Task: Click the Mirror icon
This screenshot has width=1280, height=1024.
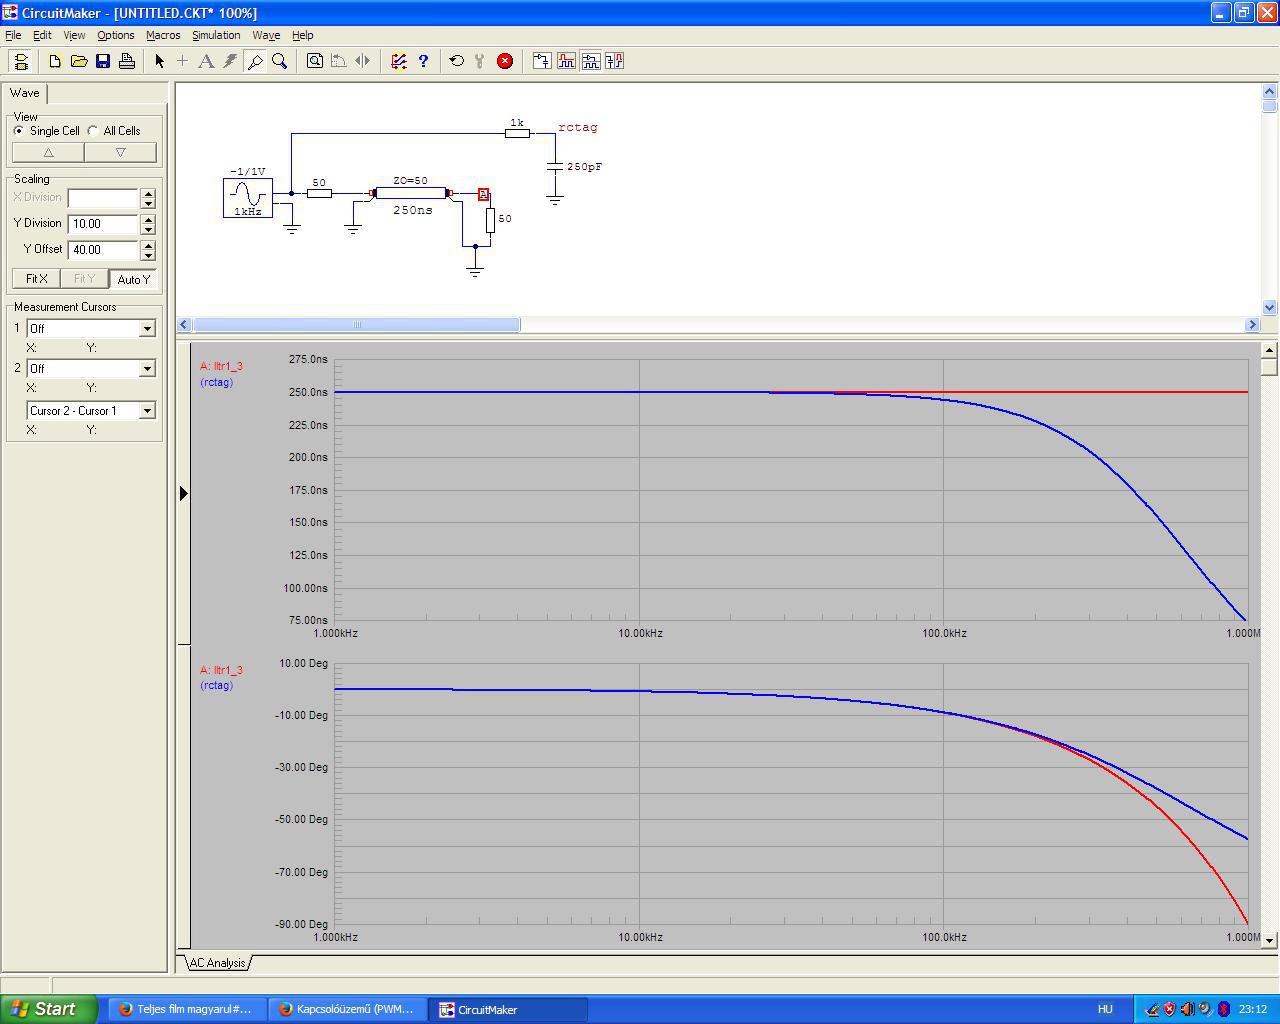Action: point(362,61)
